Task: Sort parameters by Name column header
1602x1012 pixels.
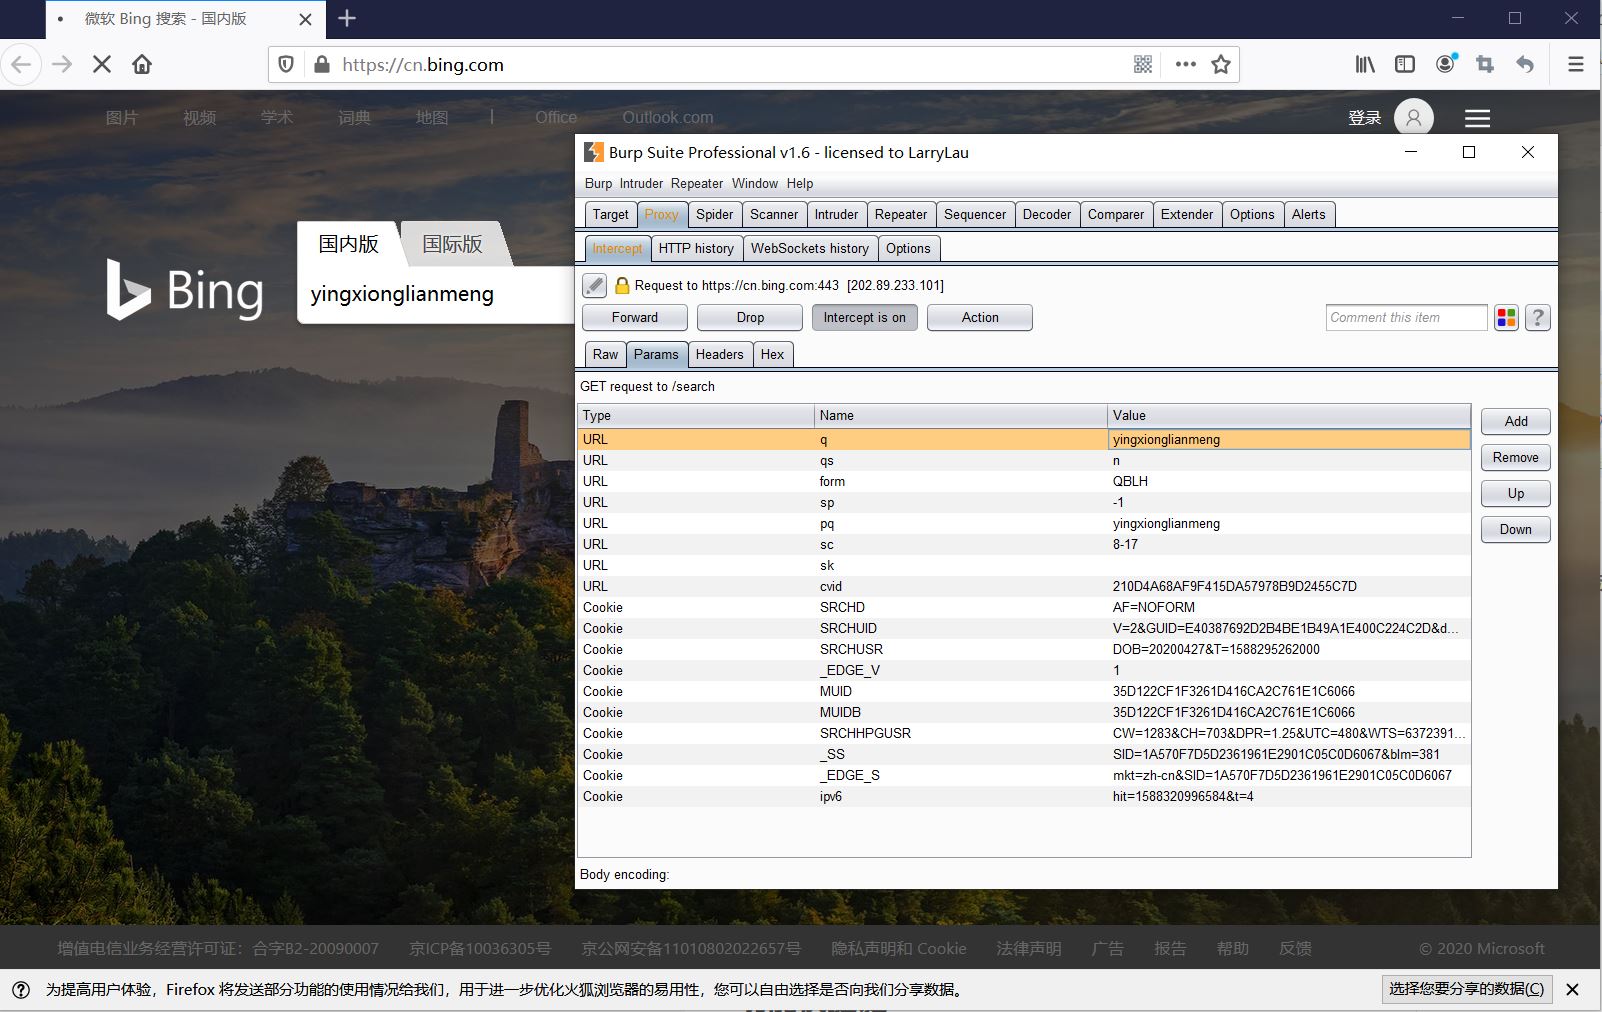Action: click(x=961, y=415)
